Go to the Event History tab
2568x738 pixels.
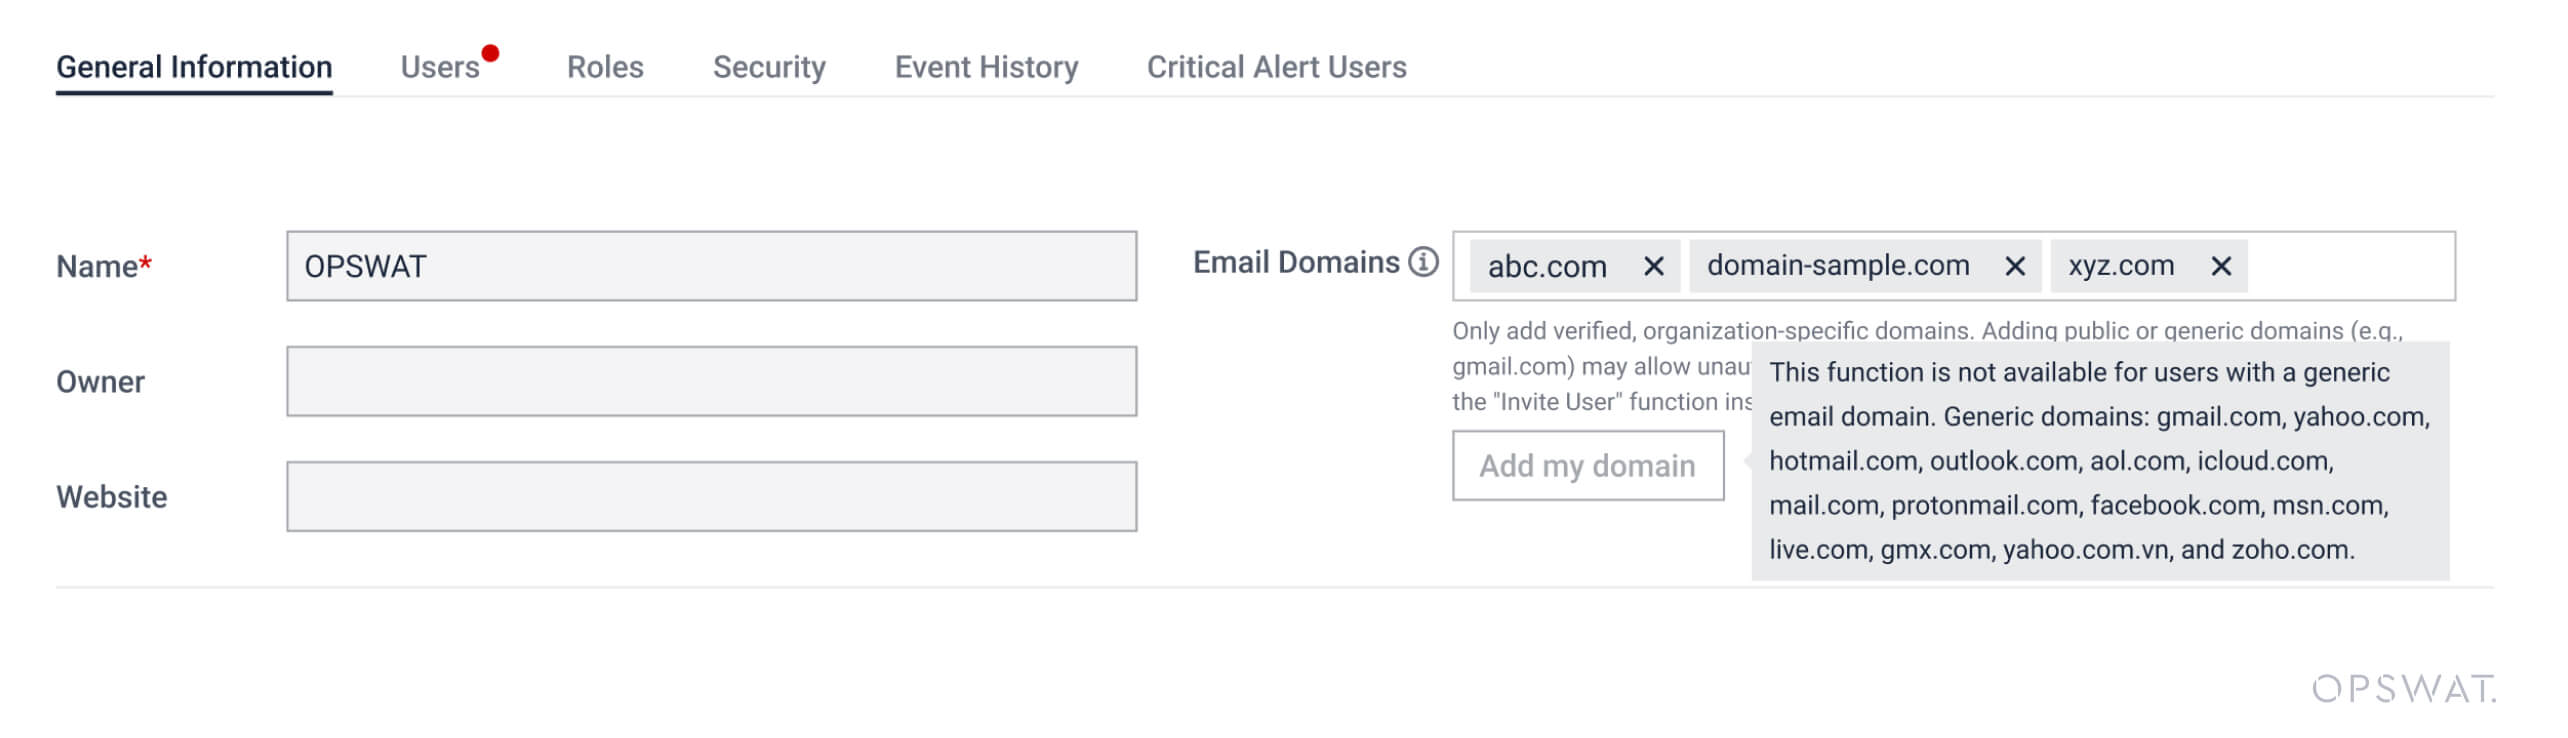986,67
